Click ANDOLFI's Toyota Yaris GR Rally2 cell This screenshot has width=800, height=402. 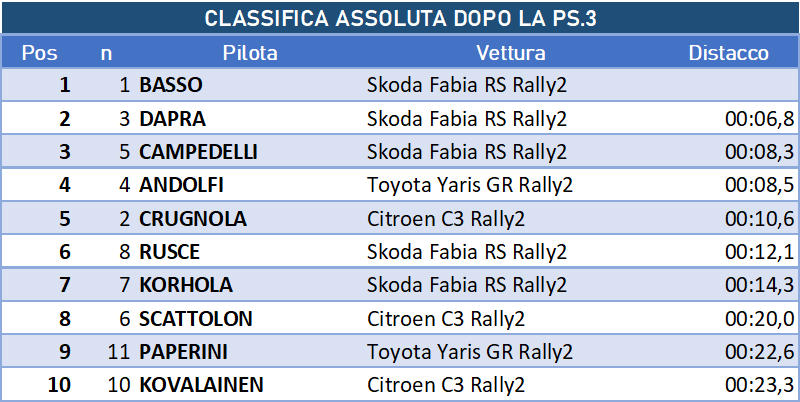click(x=470, y=185)
